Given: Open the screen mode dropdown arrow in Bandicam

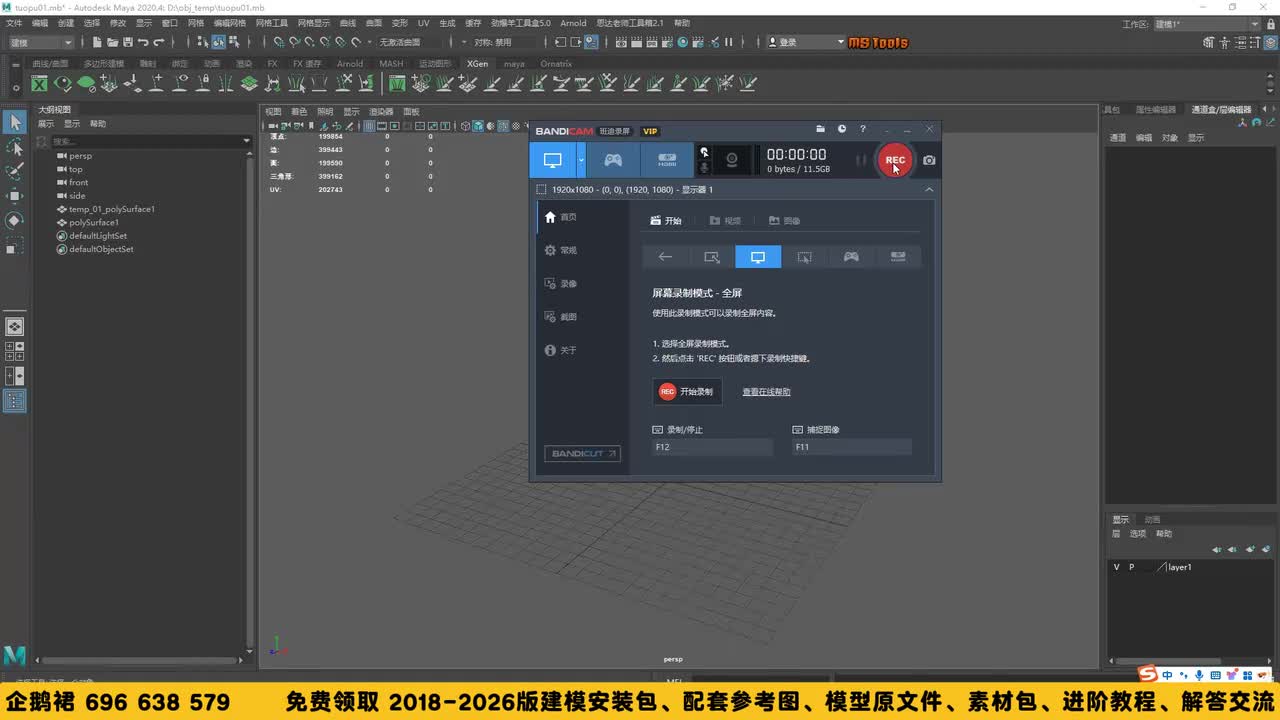Looking at the screenshot, I should coord(581,160).
